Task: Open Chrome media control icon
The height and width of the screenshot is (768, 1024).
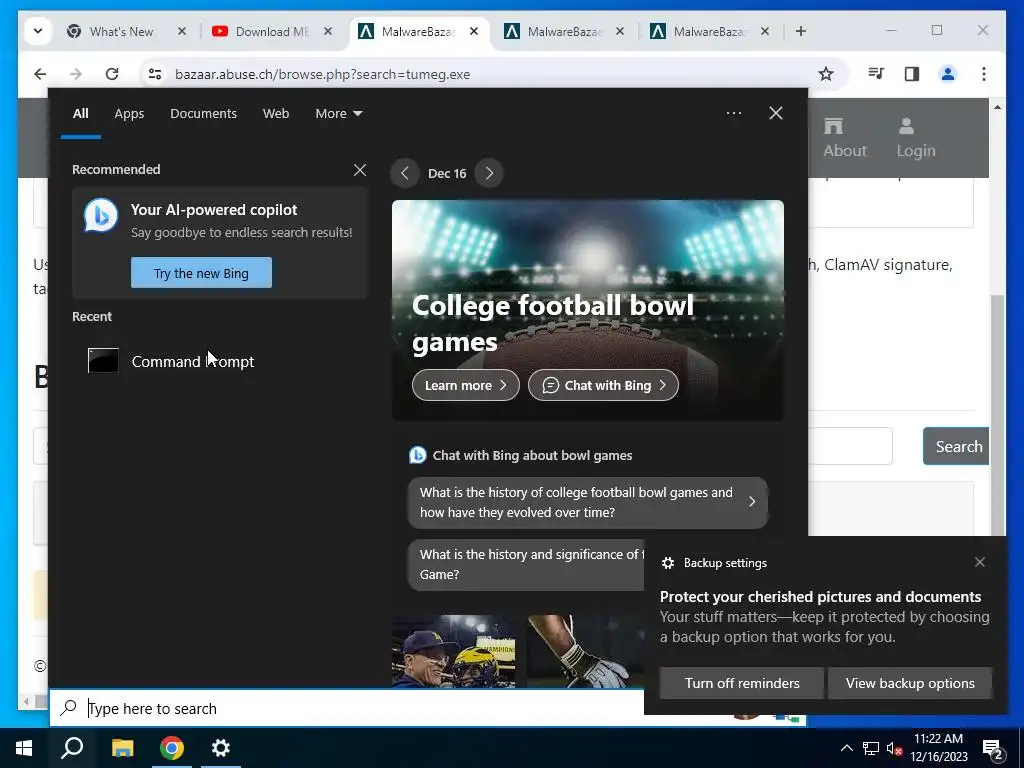Action: pos(876,74)
